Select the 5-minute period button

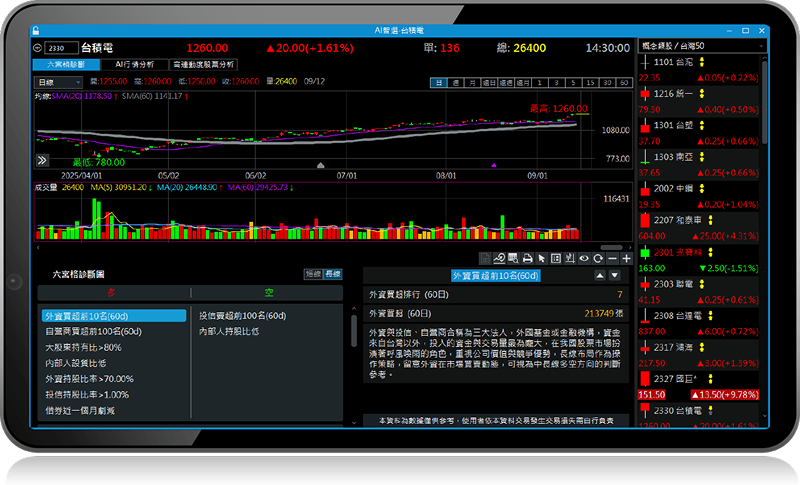pyautogui.click(x=573, y=83)
